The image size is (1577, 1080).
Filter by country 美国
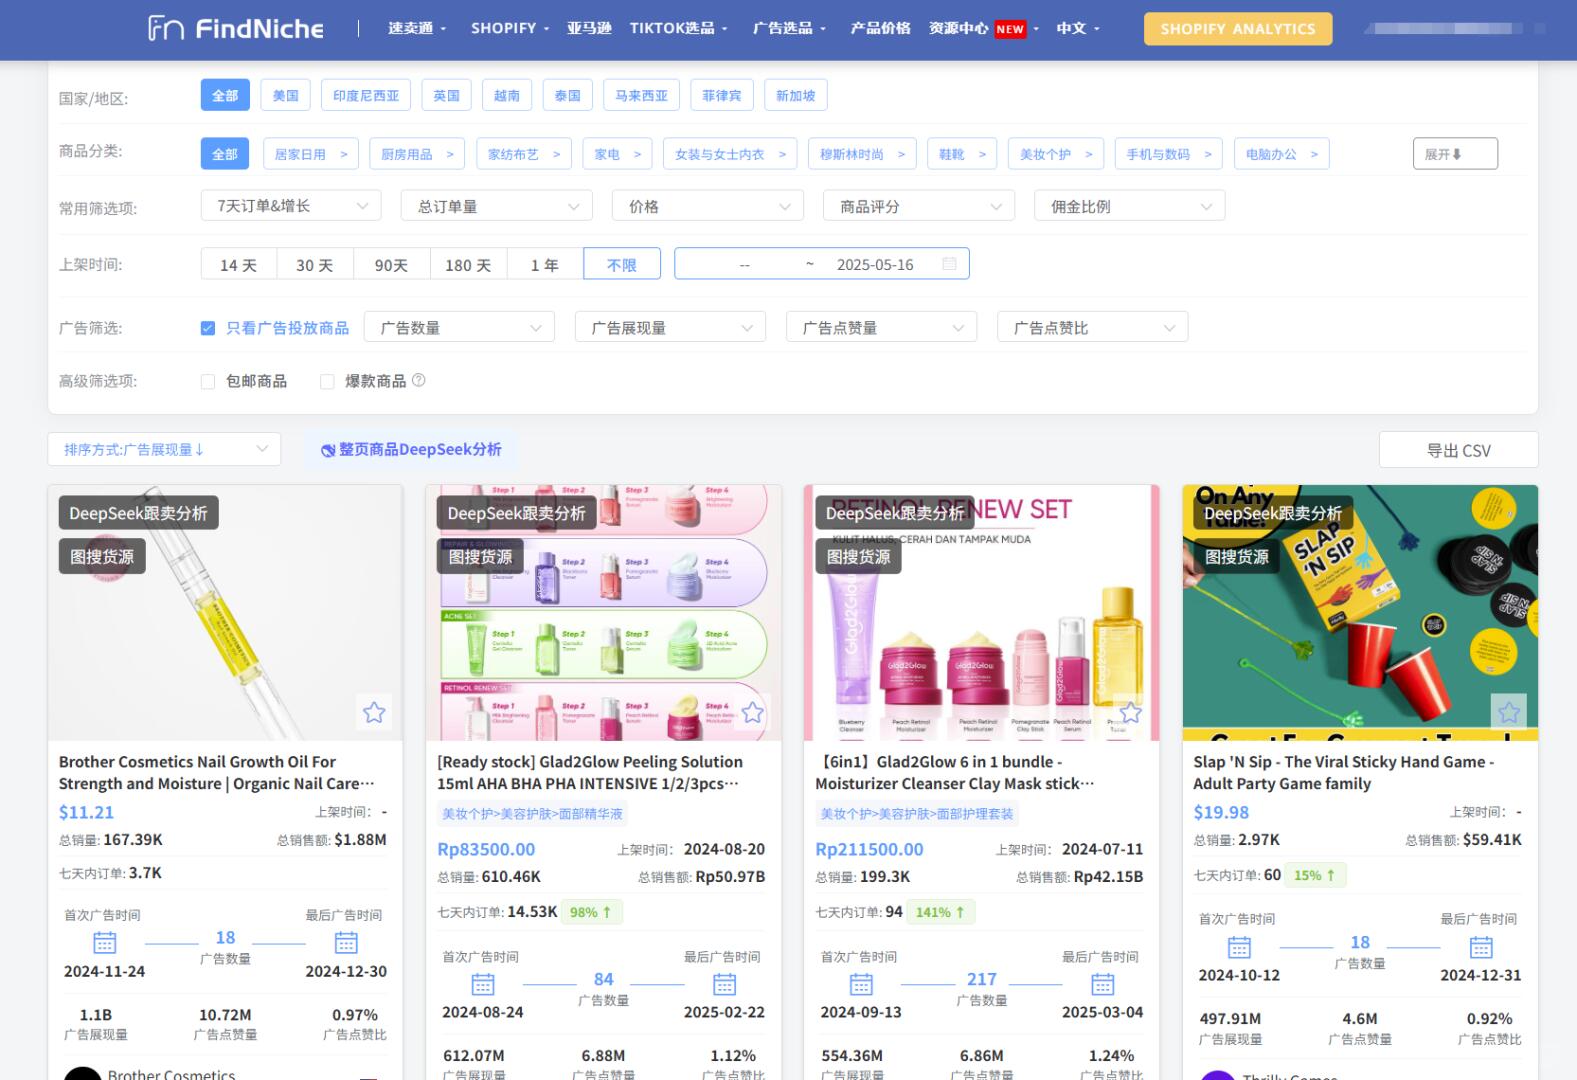pyautogui.click(x=286, y=96)
